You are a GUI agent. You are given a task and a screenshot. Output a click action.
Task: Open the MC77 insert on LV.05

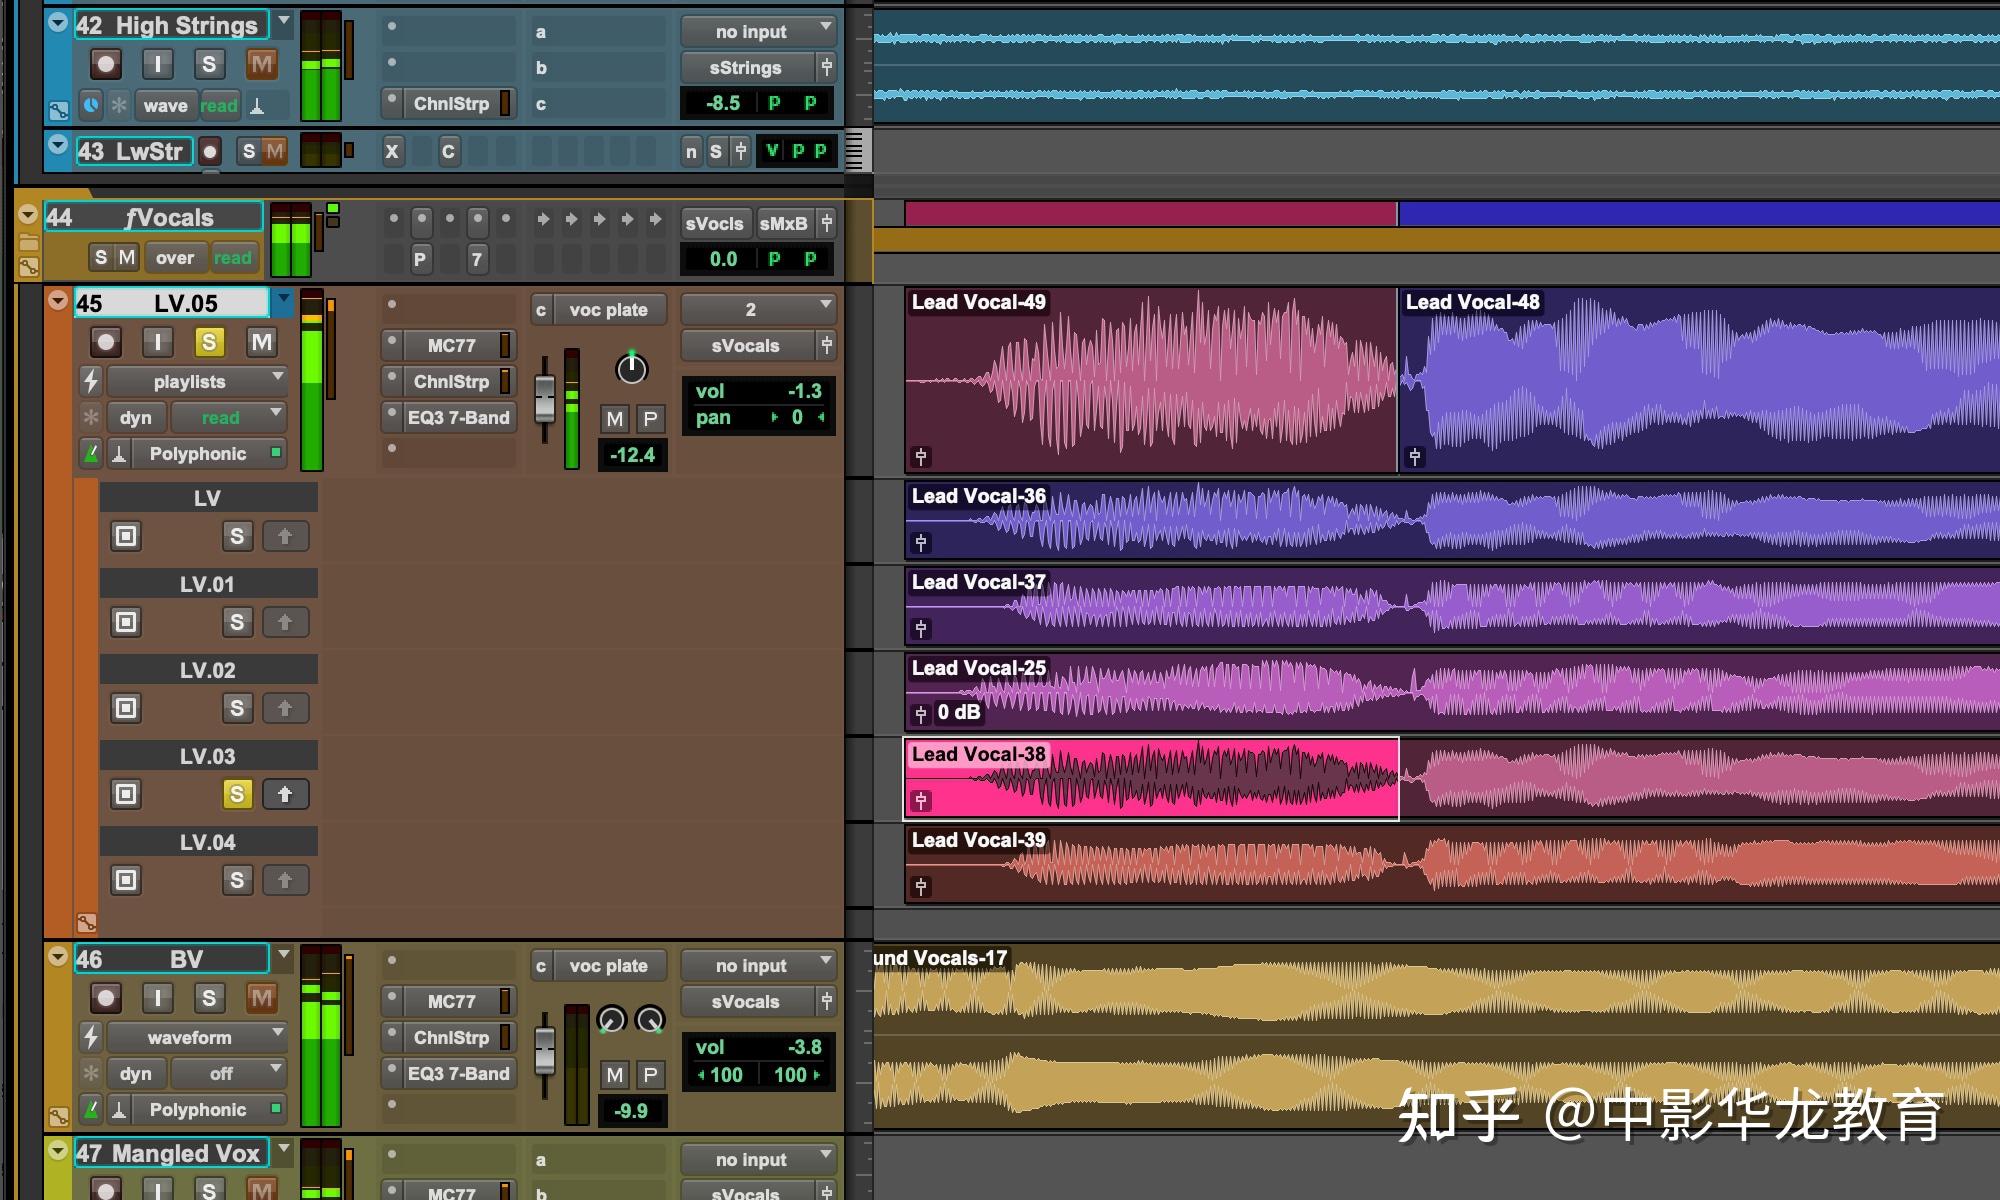(451, 345)
